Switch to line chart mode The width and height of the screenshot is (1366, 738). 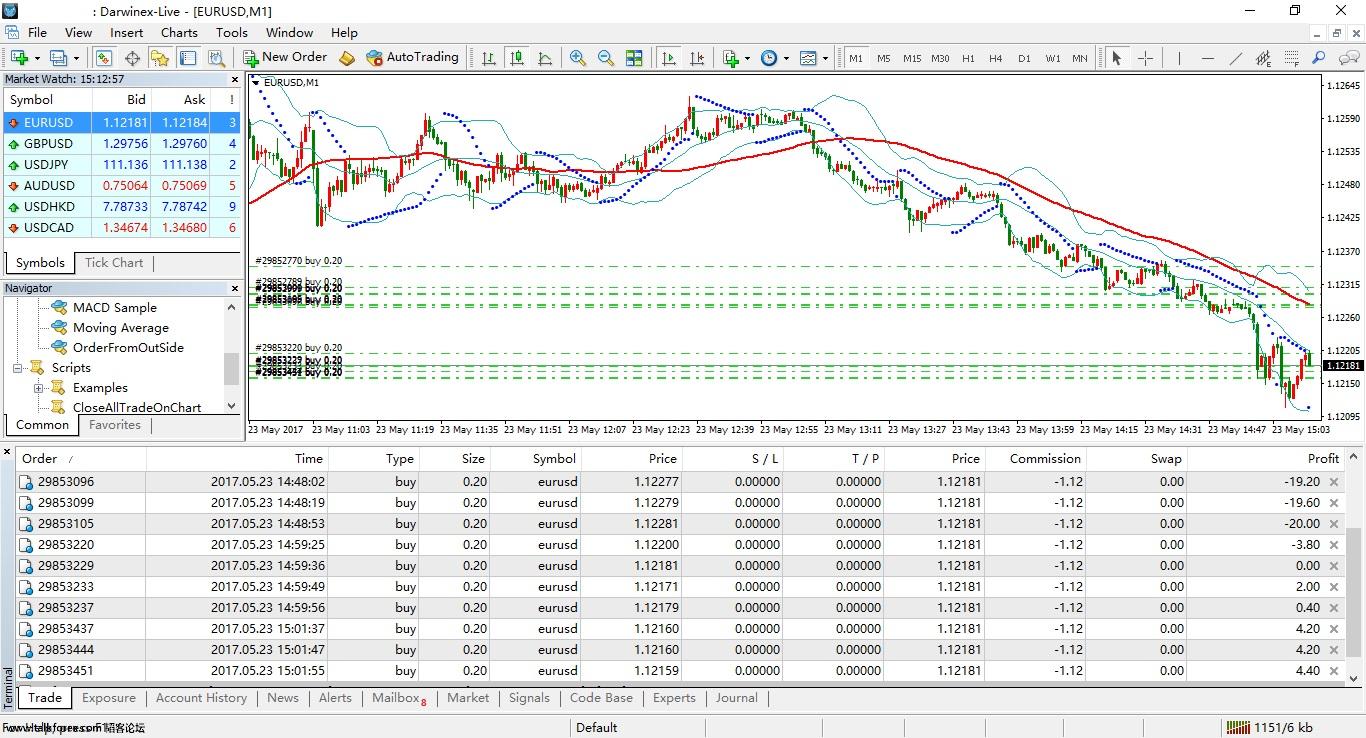click(x=545, y=58)
